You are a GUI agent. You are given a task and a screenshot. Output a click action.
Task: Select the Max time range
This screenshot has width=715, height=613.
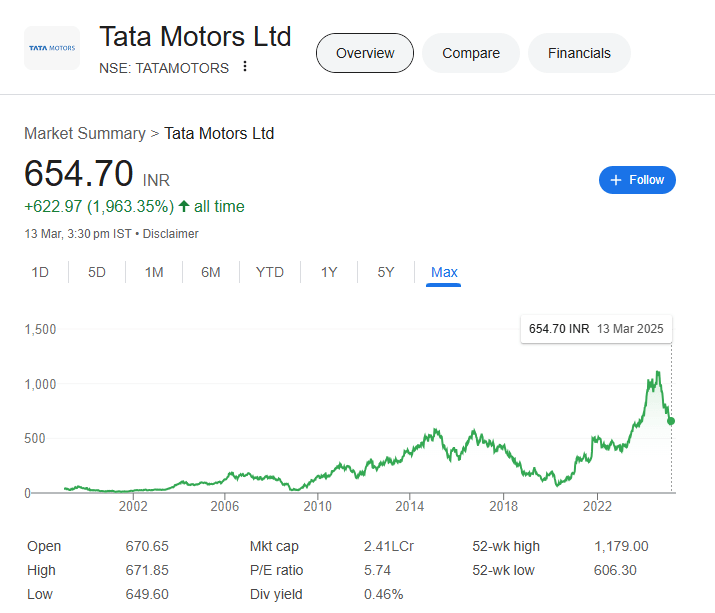click(x=444, y=272)
